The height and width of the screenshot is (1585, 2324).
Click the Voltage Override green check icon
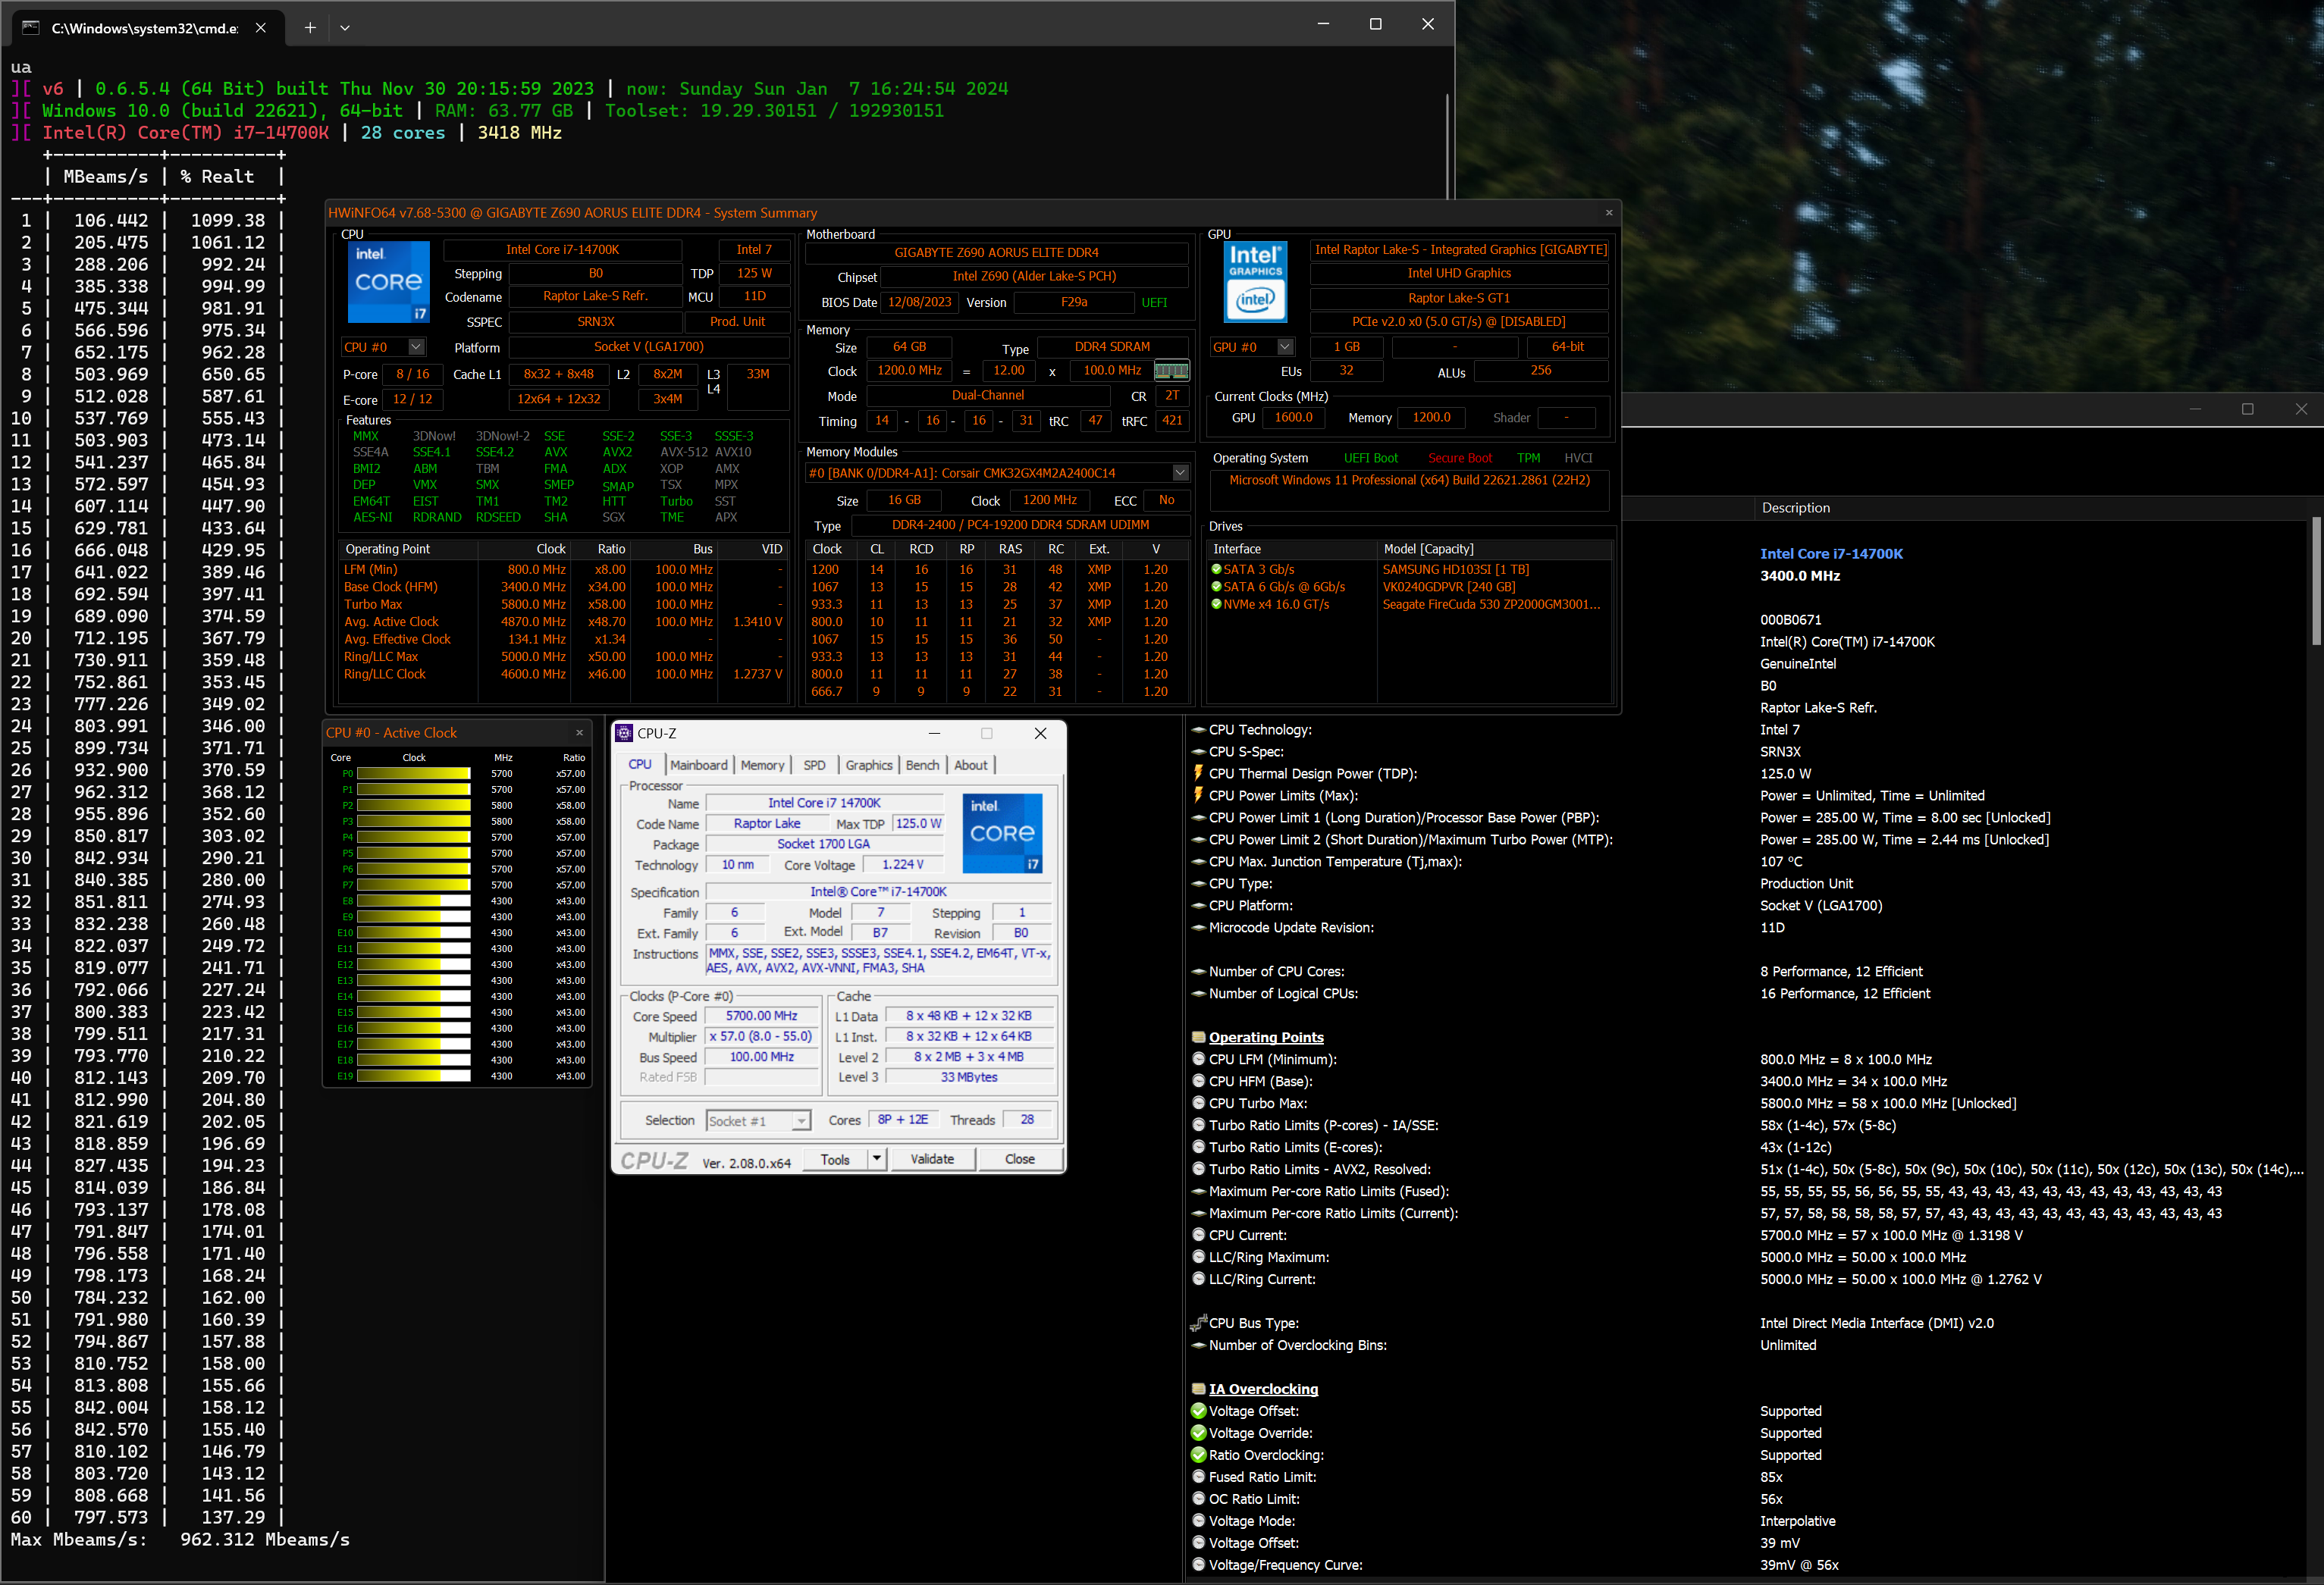(x=1198, y=1433)
